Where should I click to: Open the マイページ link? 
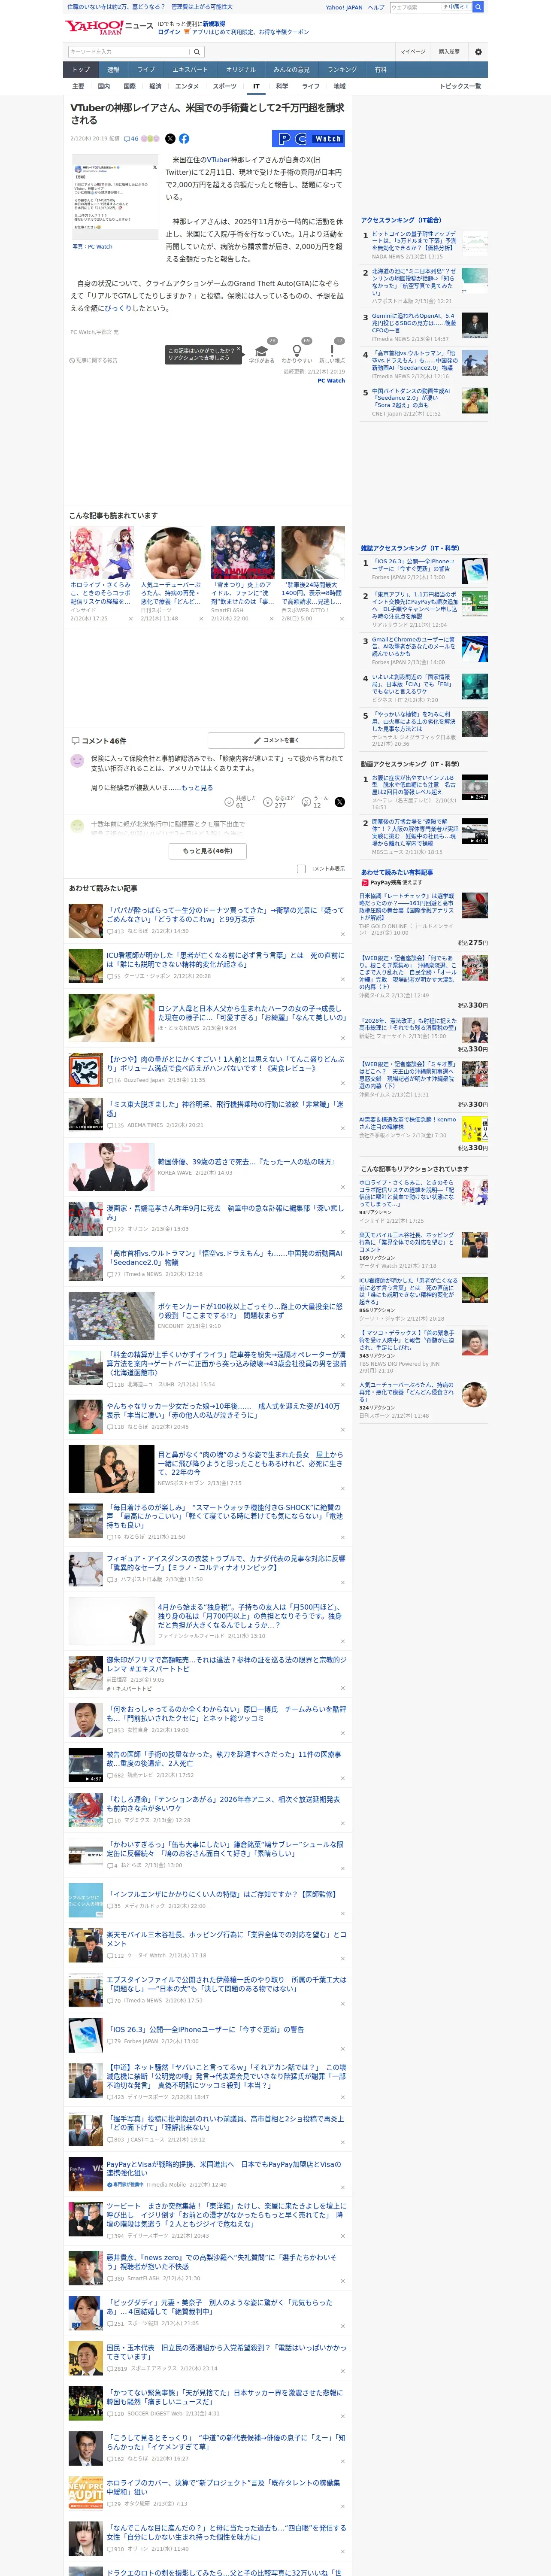(x=412, y=52)
